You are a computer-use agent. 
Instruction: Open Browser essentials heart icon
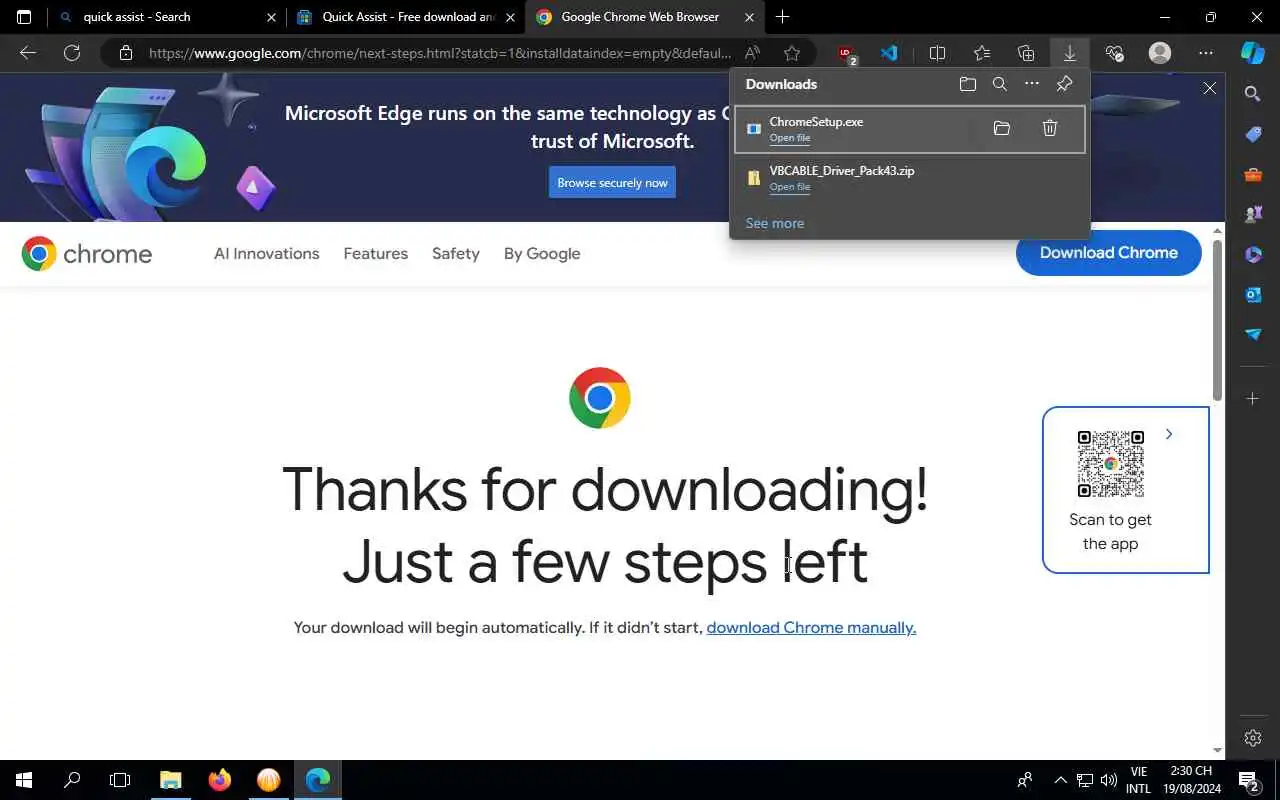pos(1115,53)
